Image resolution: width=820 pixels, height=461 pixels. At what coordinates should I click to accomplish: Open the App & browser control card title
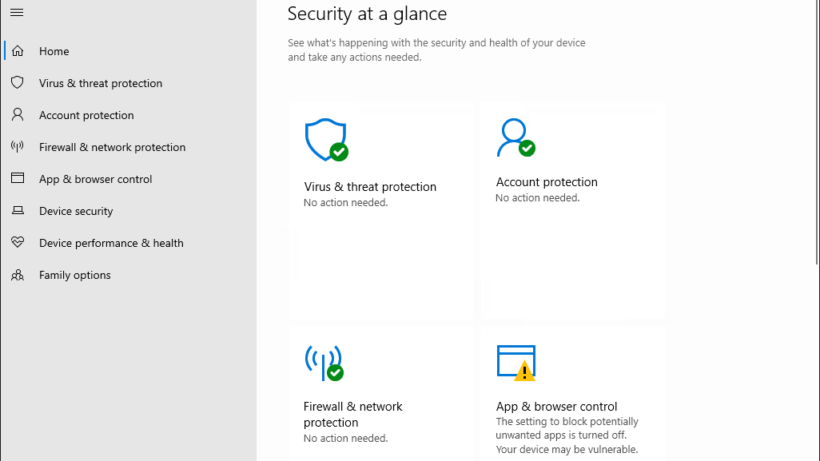coord(556,406)
